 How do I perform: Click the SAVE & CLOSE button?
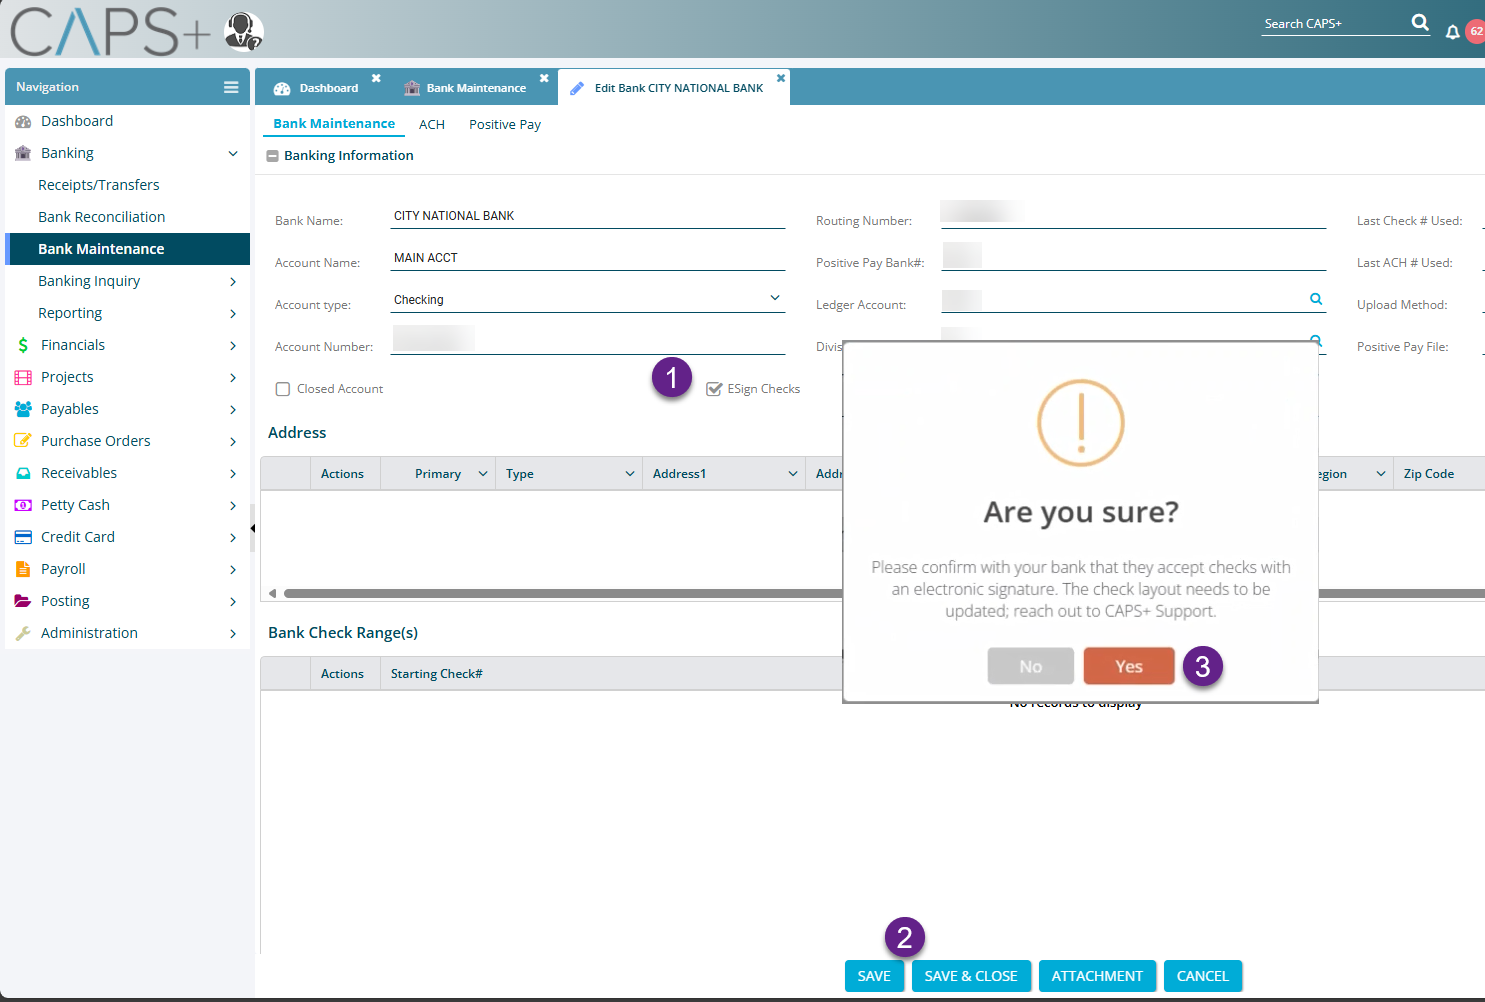(971, 976)
